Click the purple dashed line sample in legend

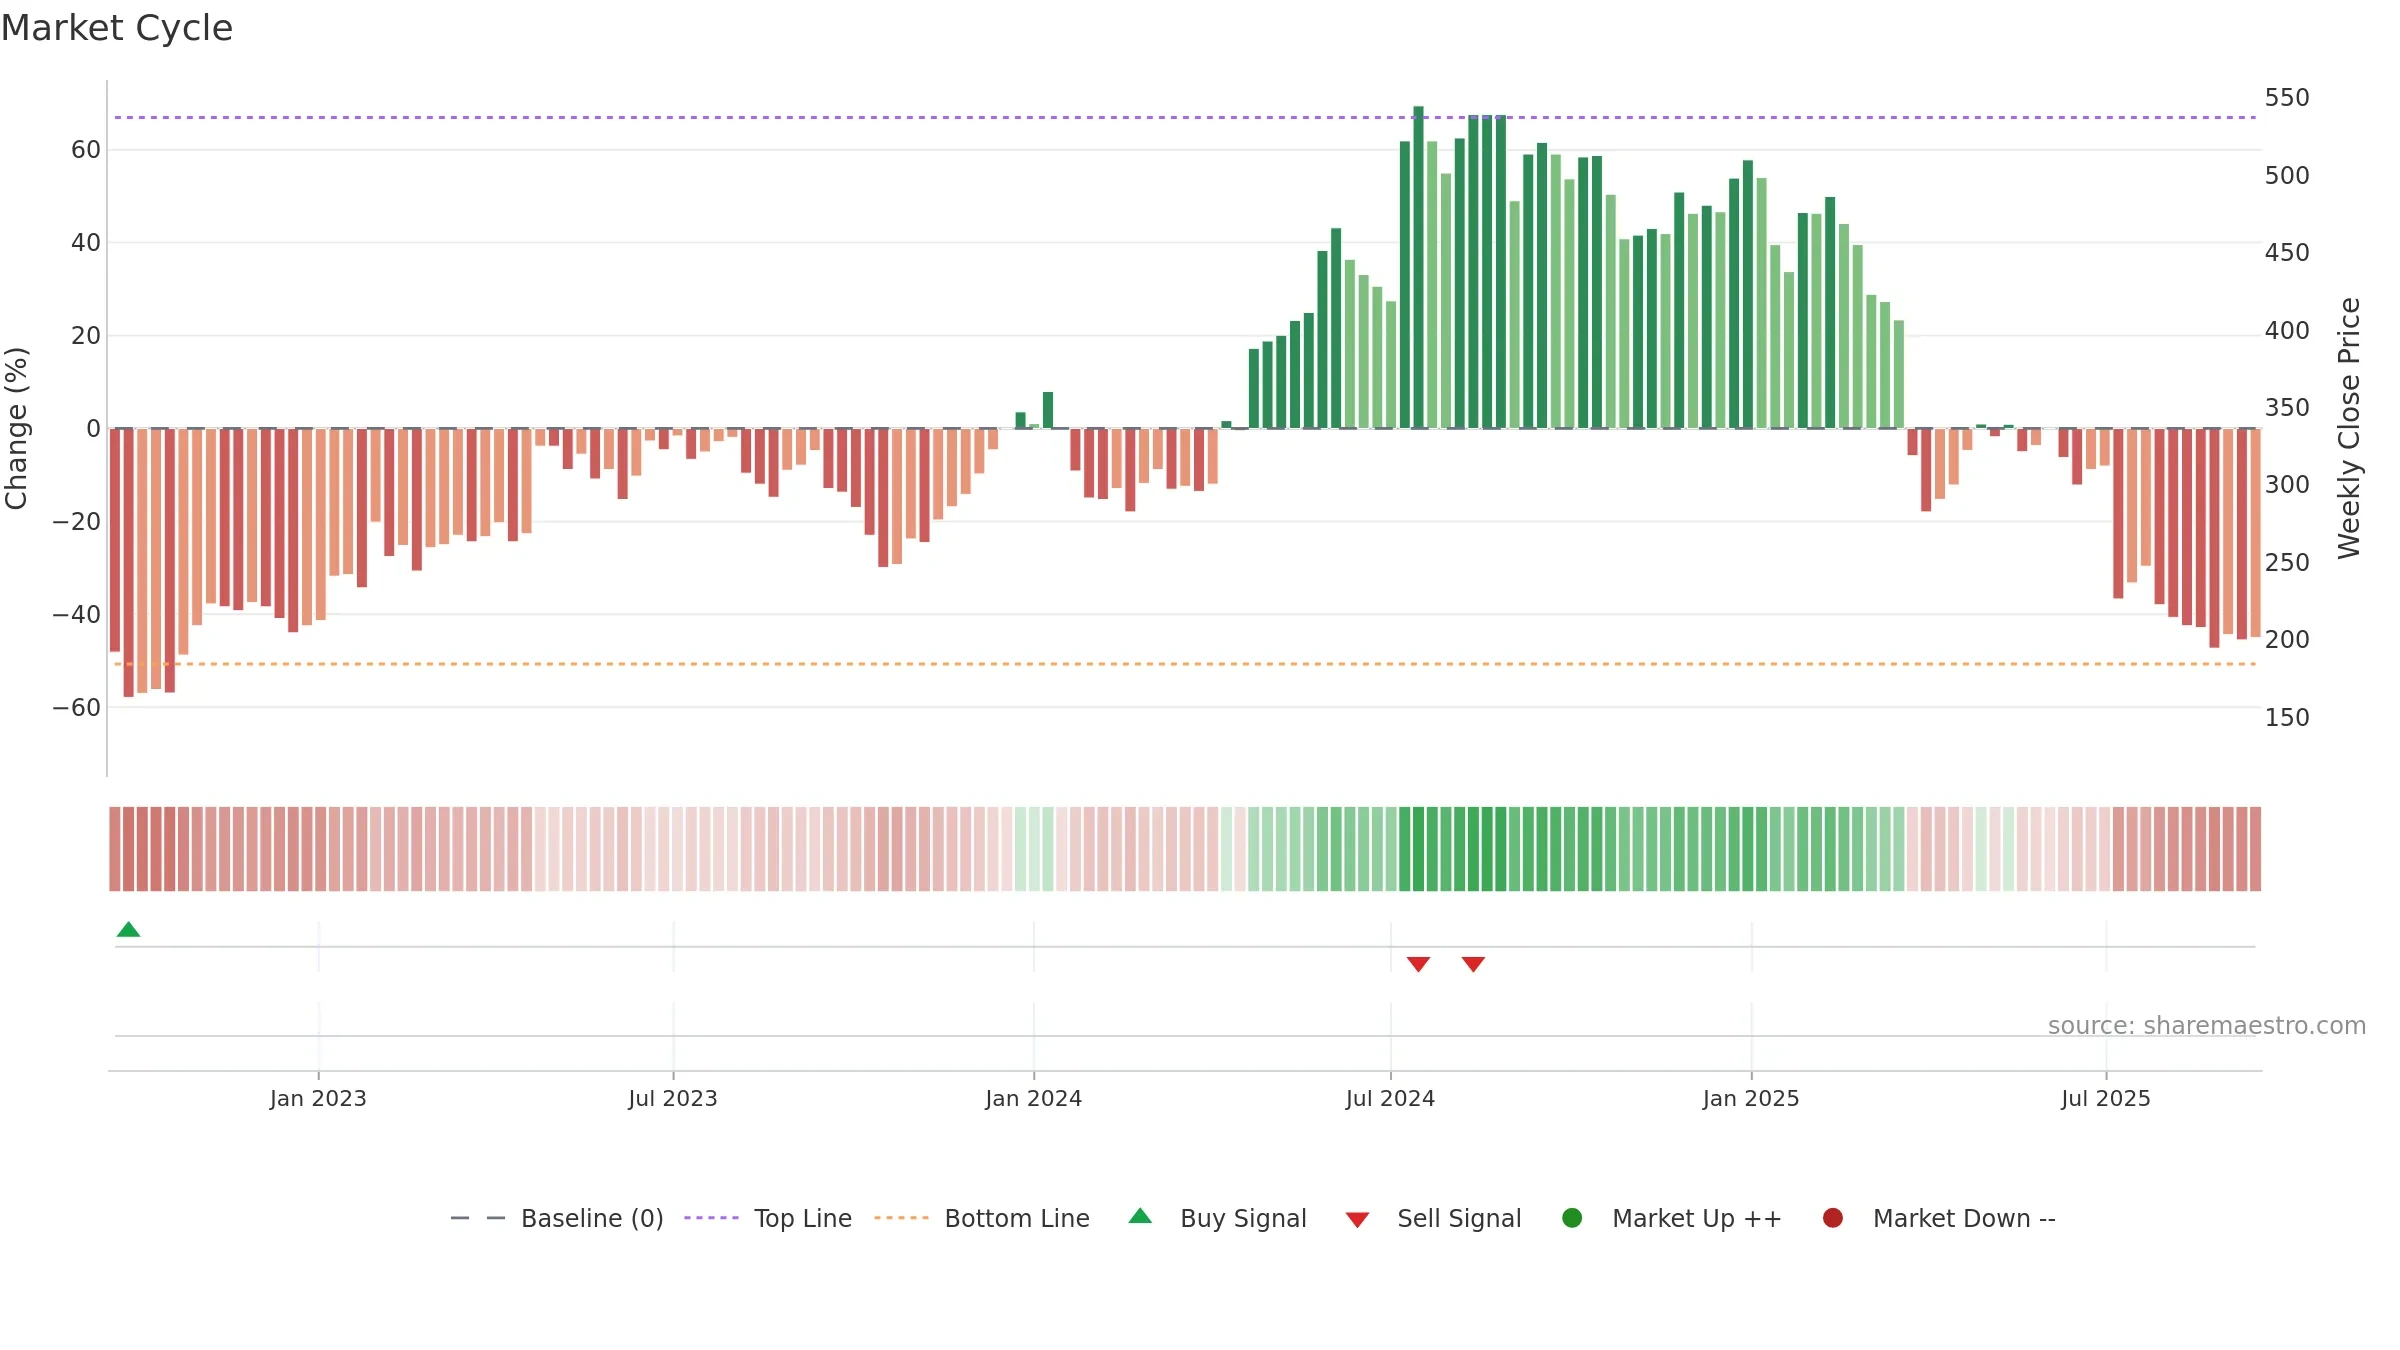[711, 1218]
